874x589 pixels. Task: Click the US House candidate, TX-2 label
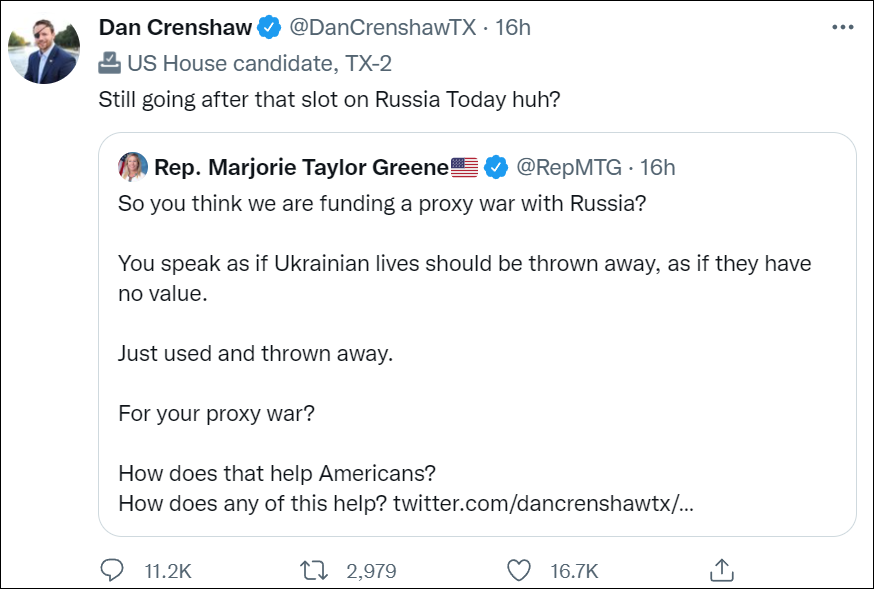[x=259, y=64]
